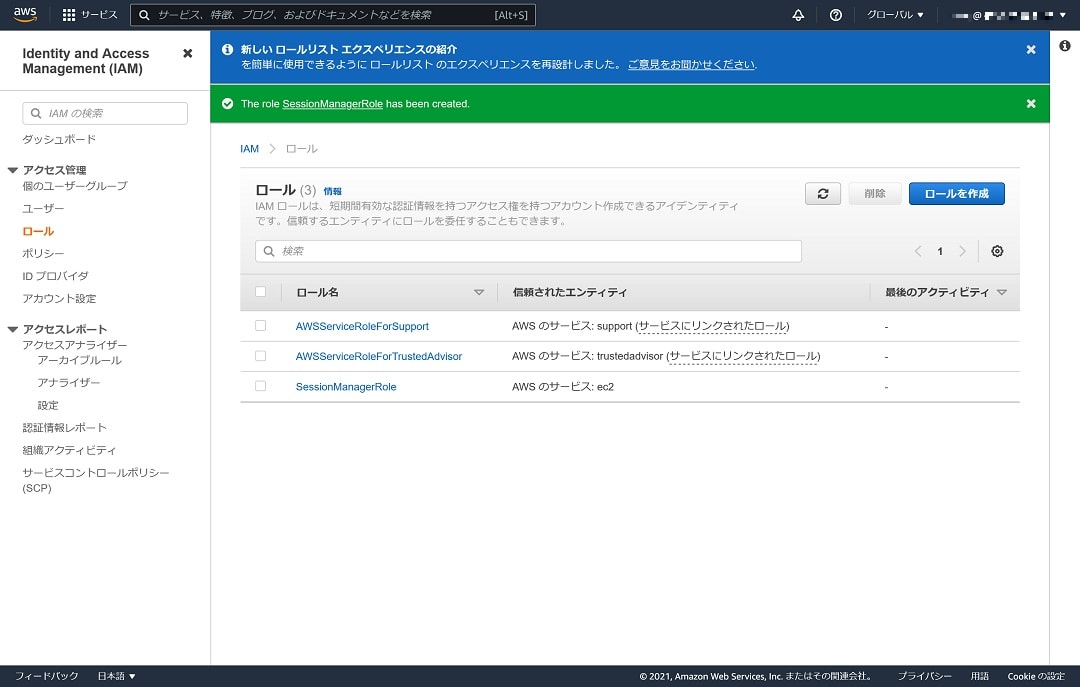This screenshot has height=687, width=1080.
Task: Open the AWSServiceRoleForTrustedAdvisor role link
Action: click(x=379, y=356)
